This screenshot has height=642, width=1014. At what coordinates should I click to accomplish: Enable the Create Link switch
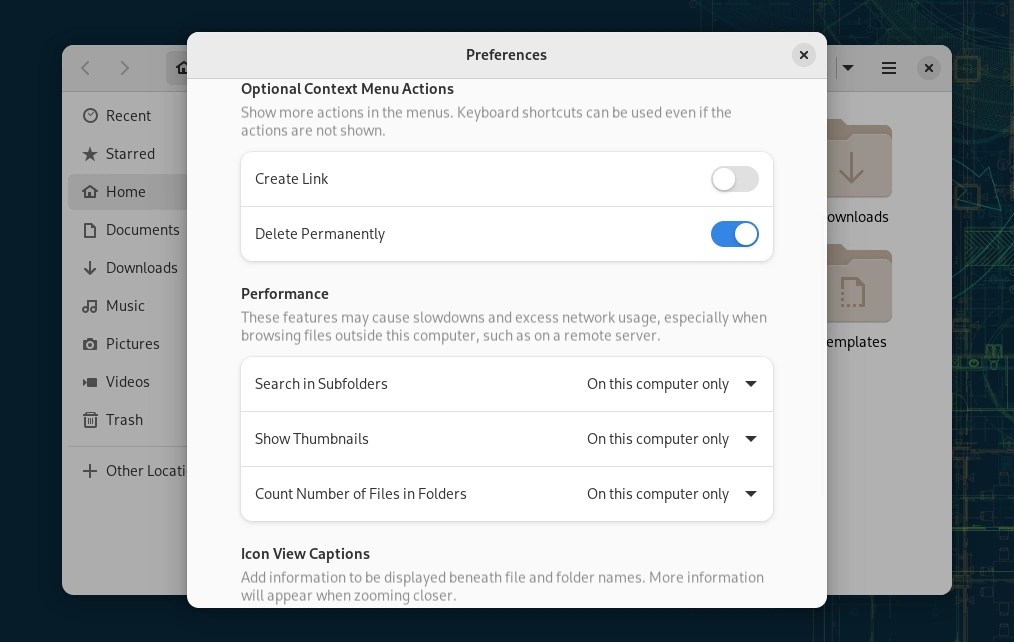click(734, 179)
